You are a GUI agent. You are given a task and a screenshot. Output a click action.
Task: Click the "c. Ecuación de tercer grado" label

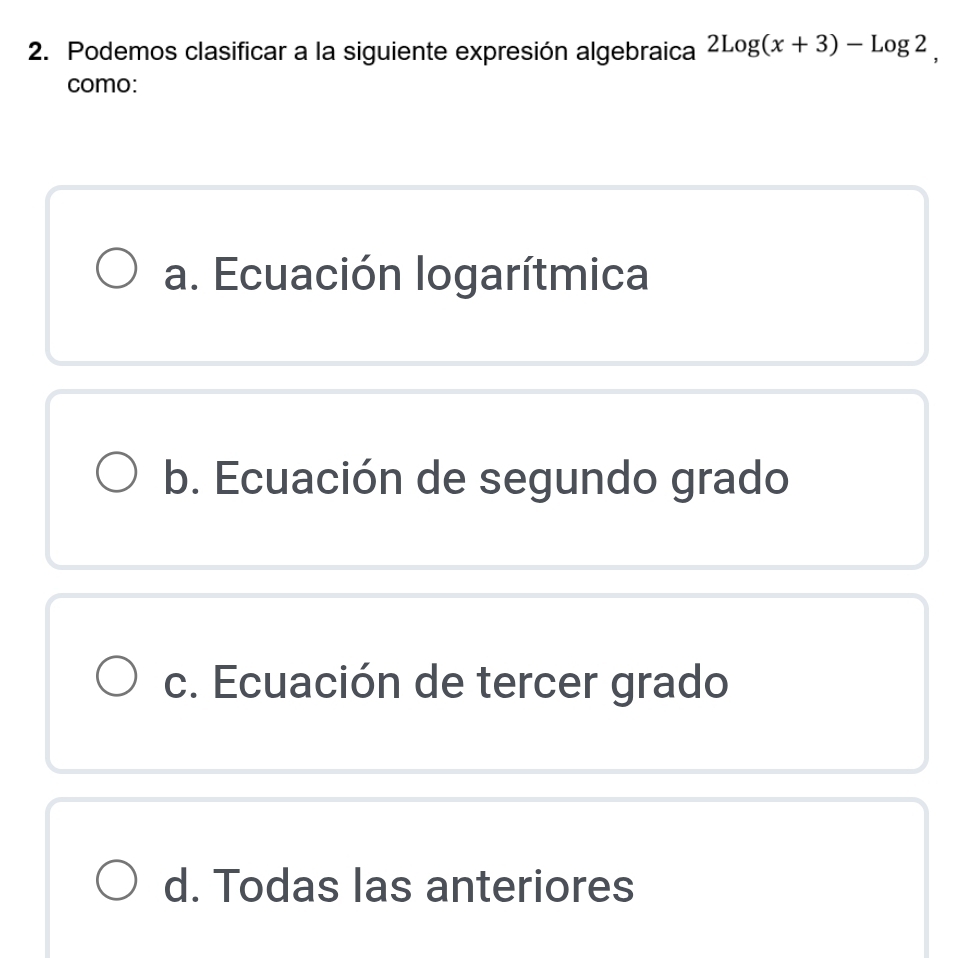pyautogui.click(x=446, y=682)
